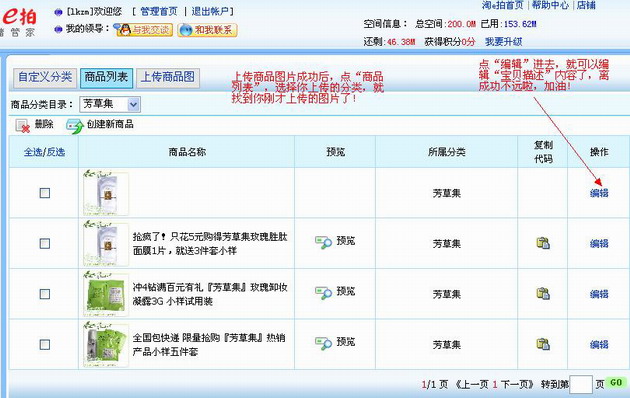Click preview magnifier icon for 玫瑰胜肽面膜 row
Image resolution: width=630 pixels, height=398 pixels.
click(x=323, y=242)
